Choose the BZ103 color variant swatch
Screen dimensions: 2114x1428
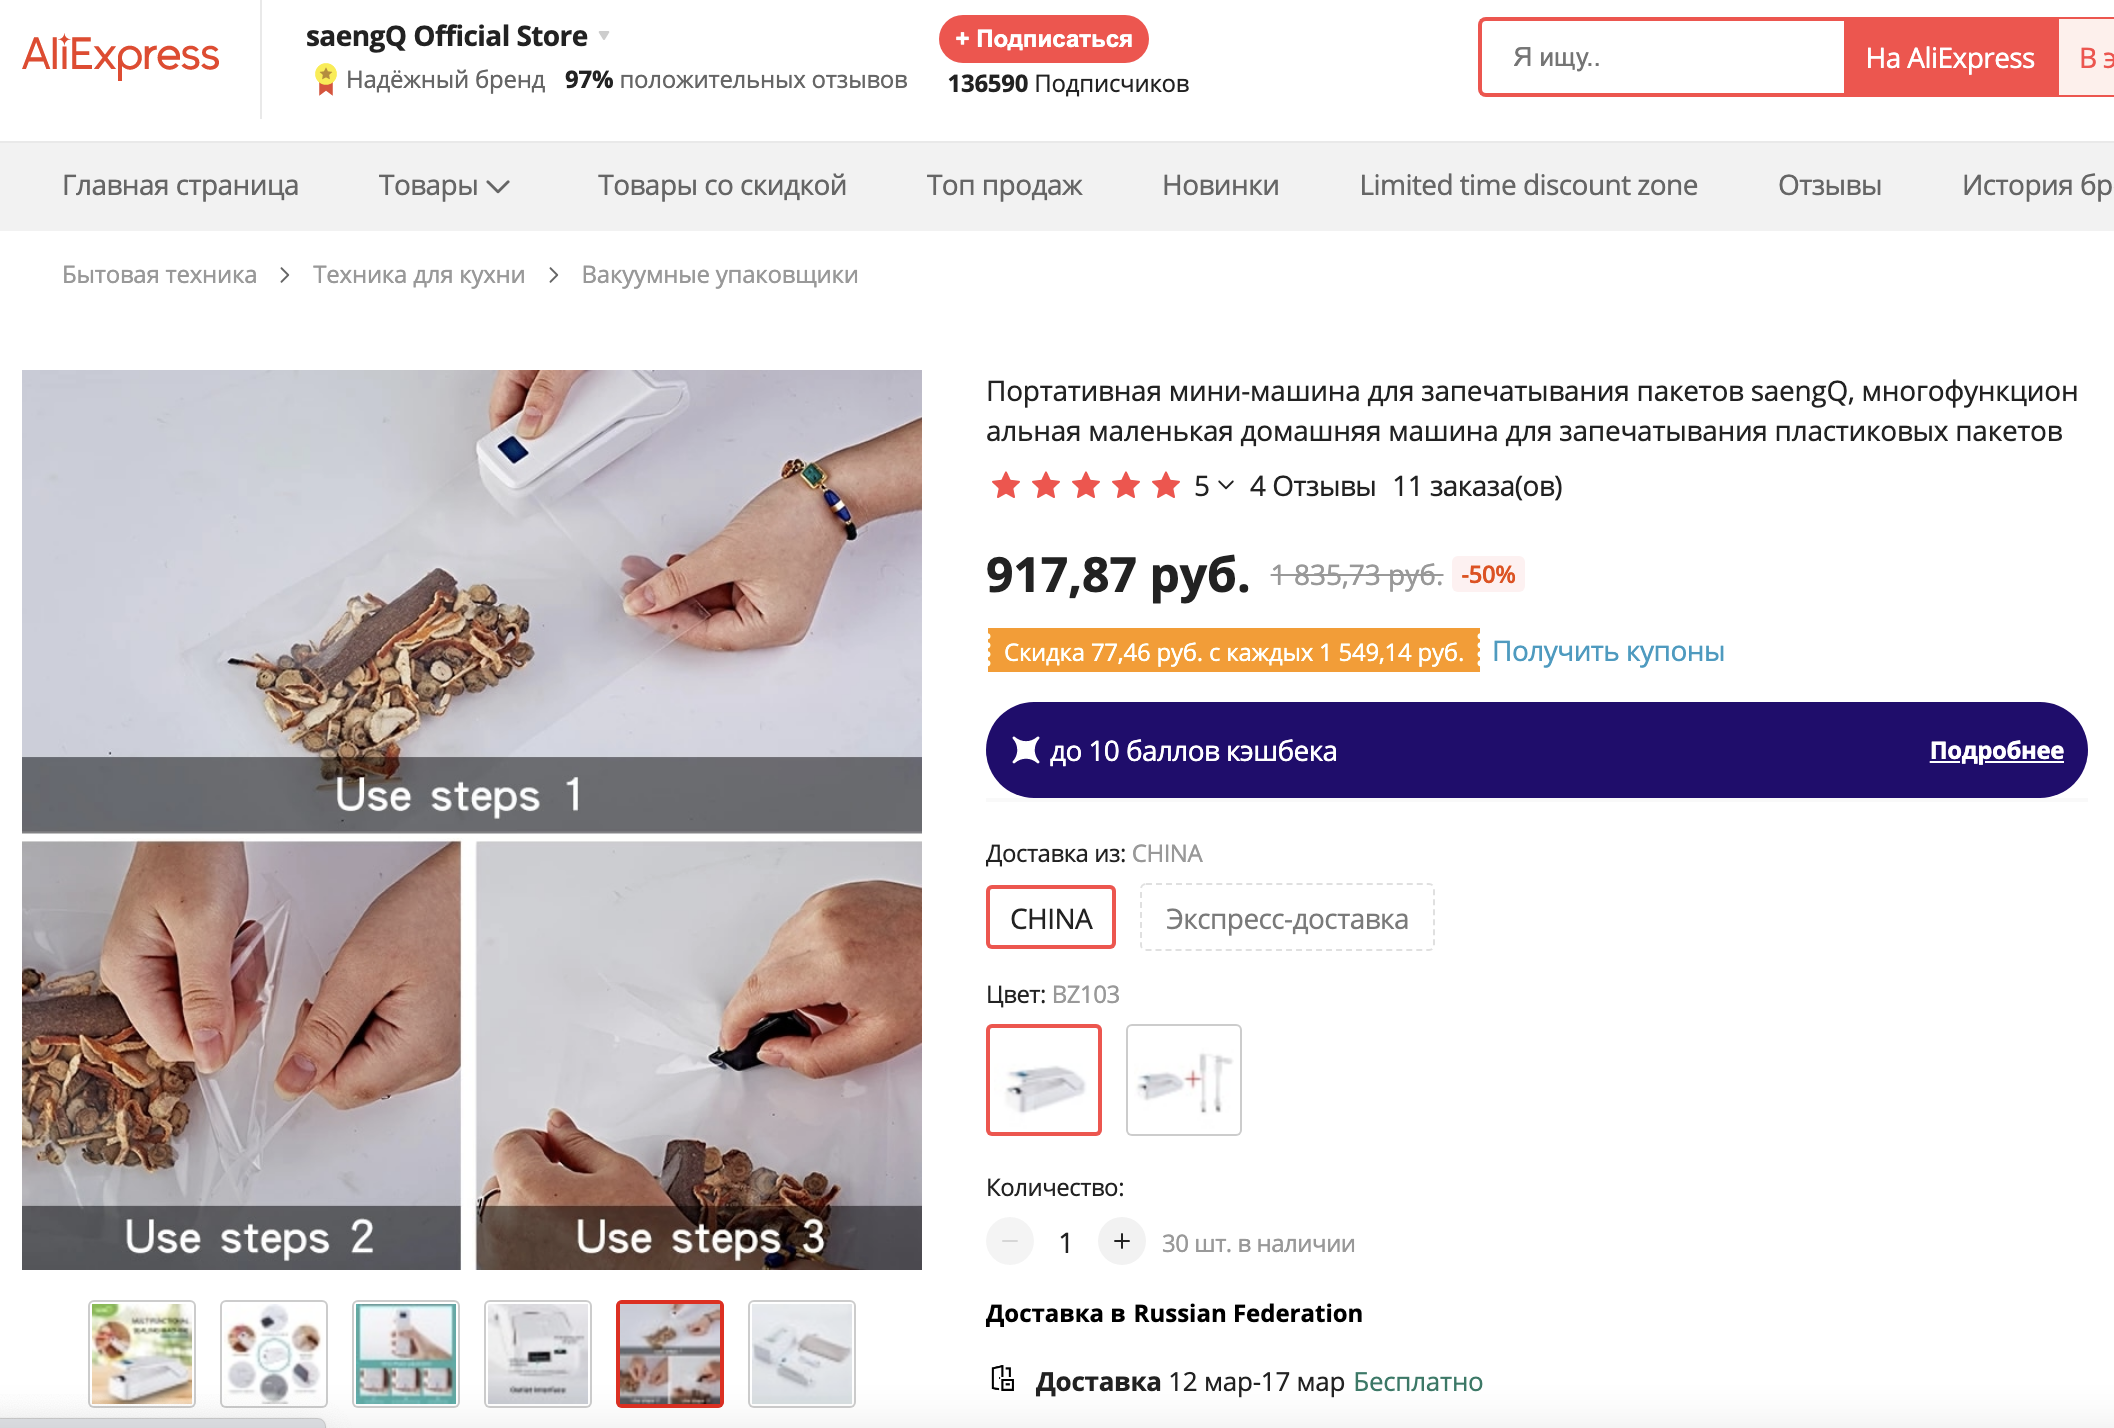[1044, 1080]
